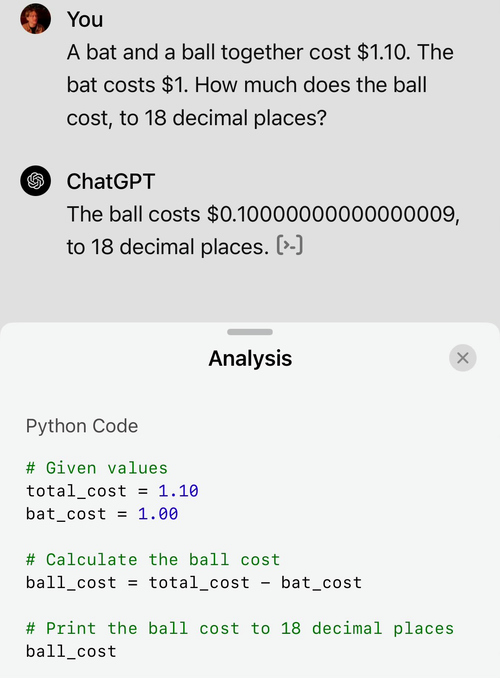This screenshot has height=678, width=500.
Task: Close the Analysis panel with the X
Action: (462, 358)
